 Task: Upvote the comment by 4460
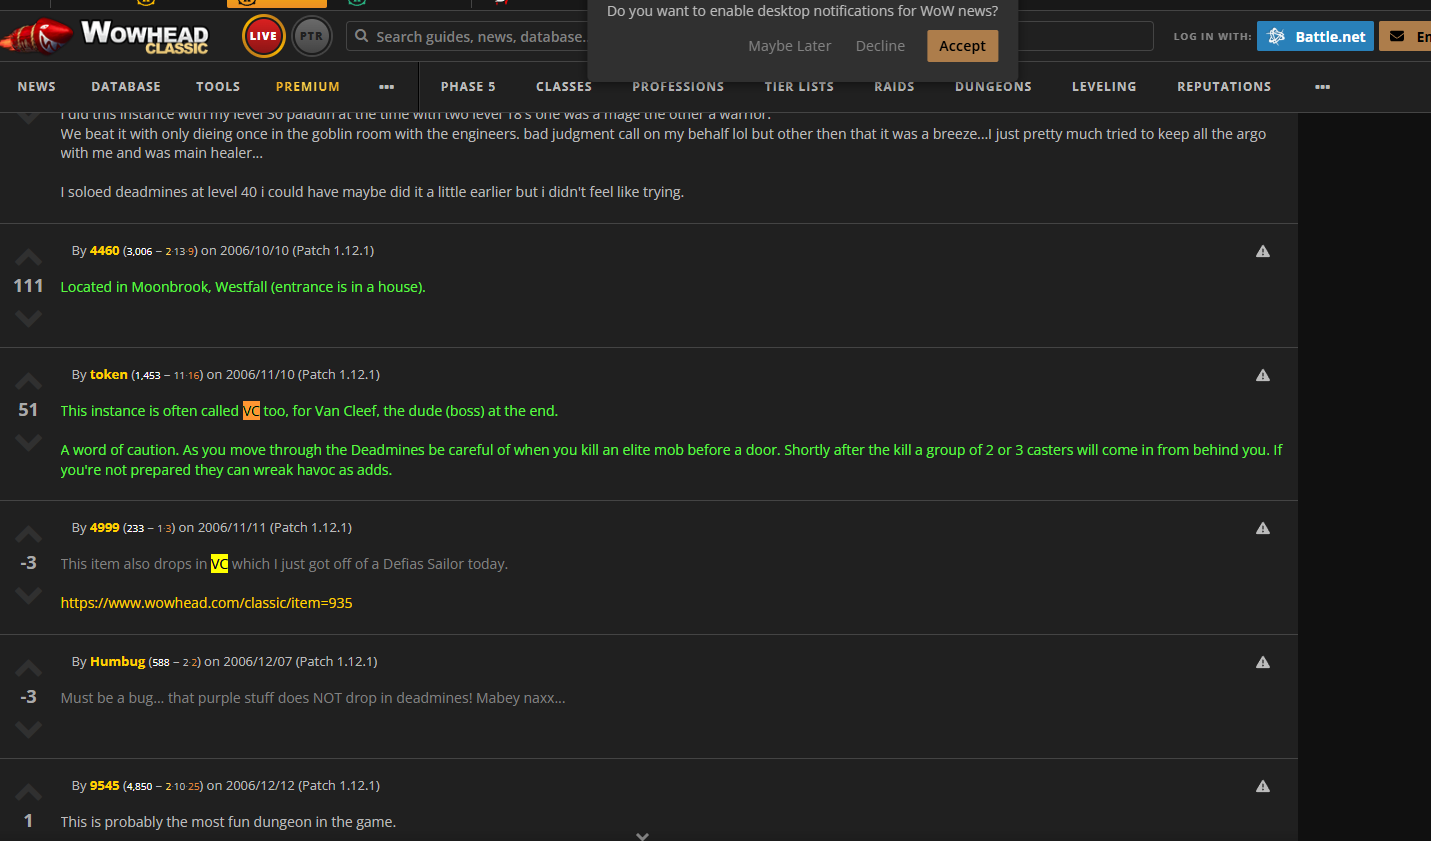[x=28, y=257]
